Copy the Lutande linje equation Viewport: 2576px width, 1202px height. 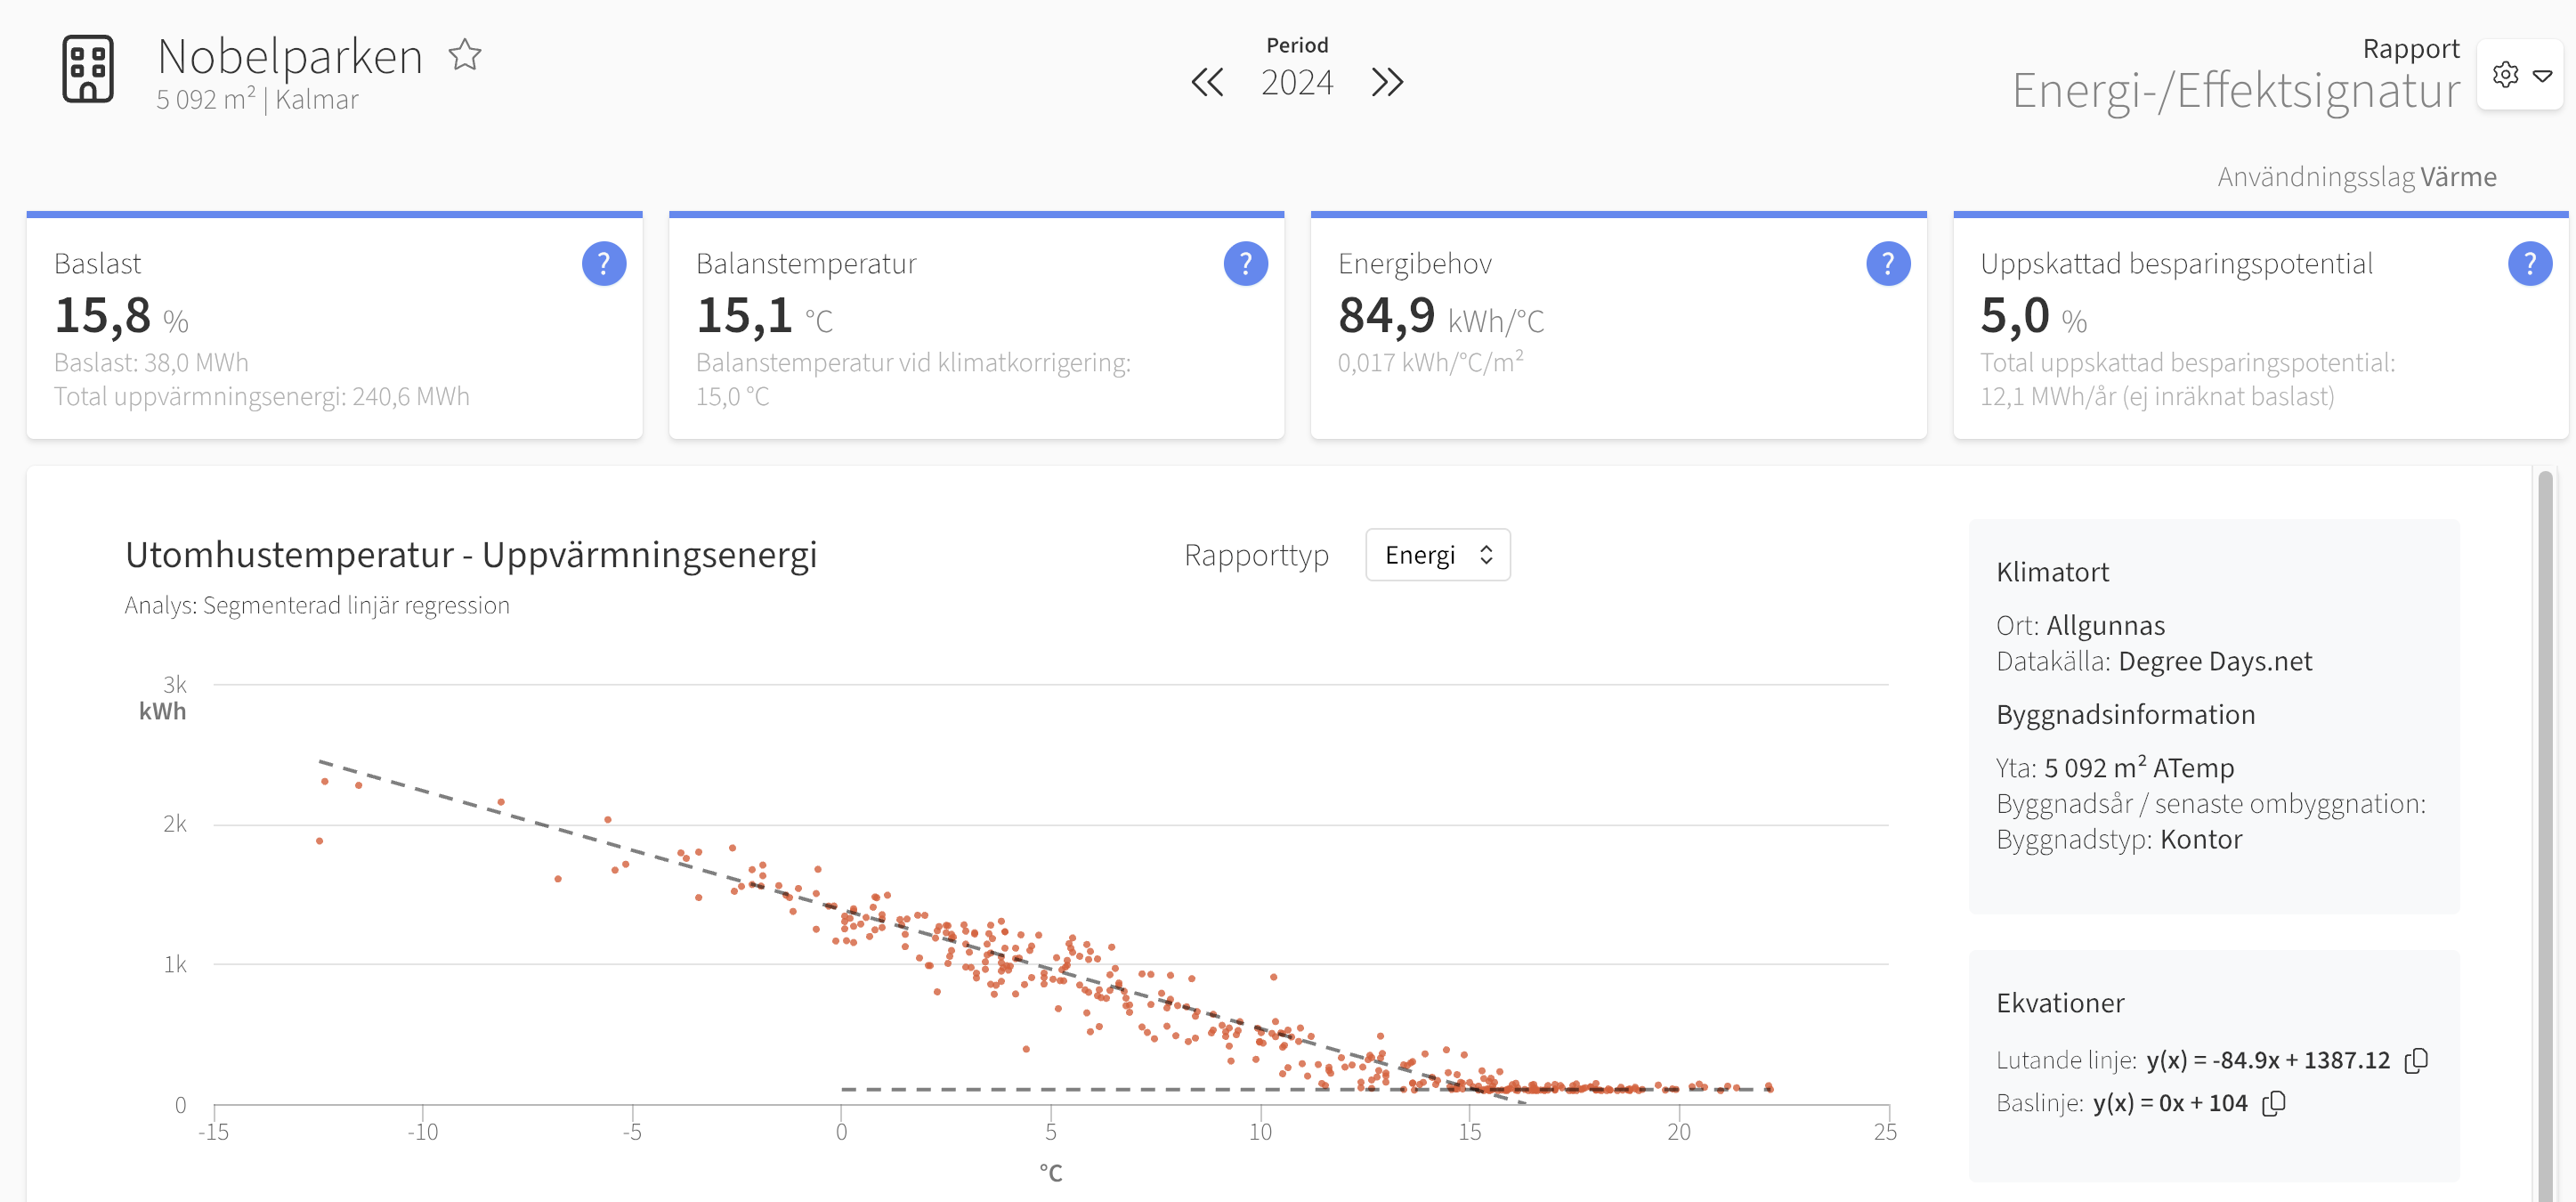(x=2416, y=1060)
